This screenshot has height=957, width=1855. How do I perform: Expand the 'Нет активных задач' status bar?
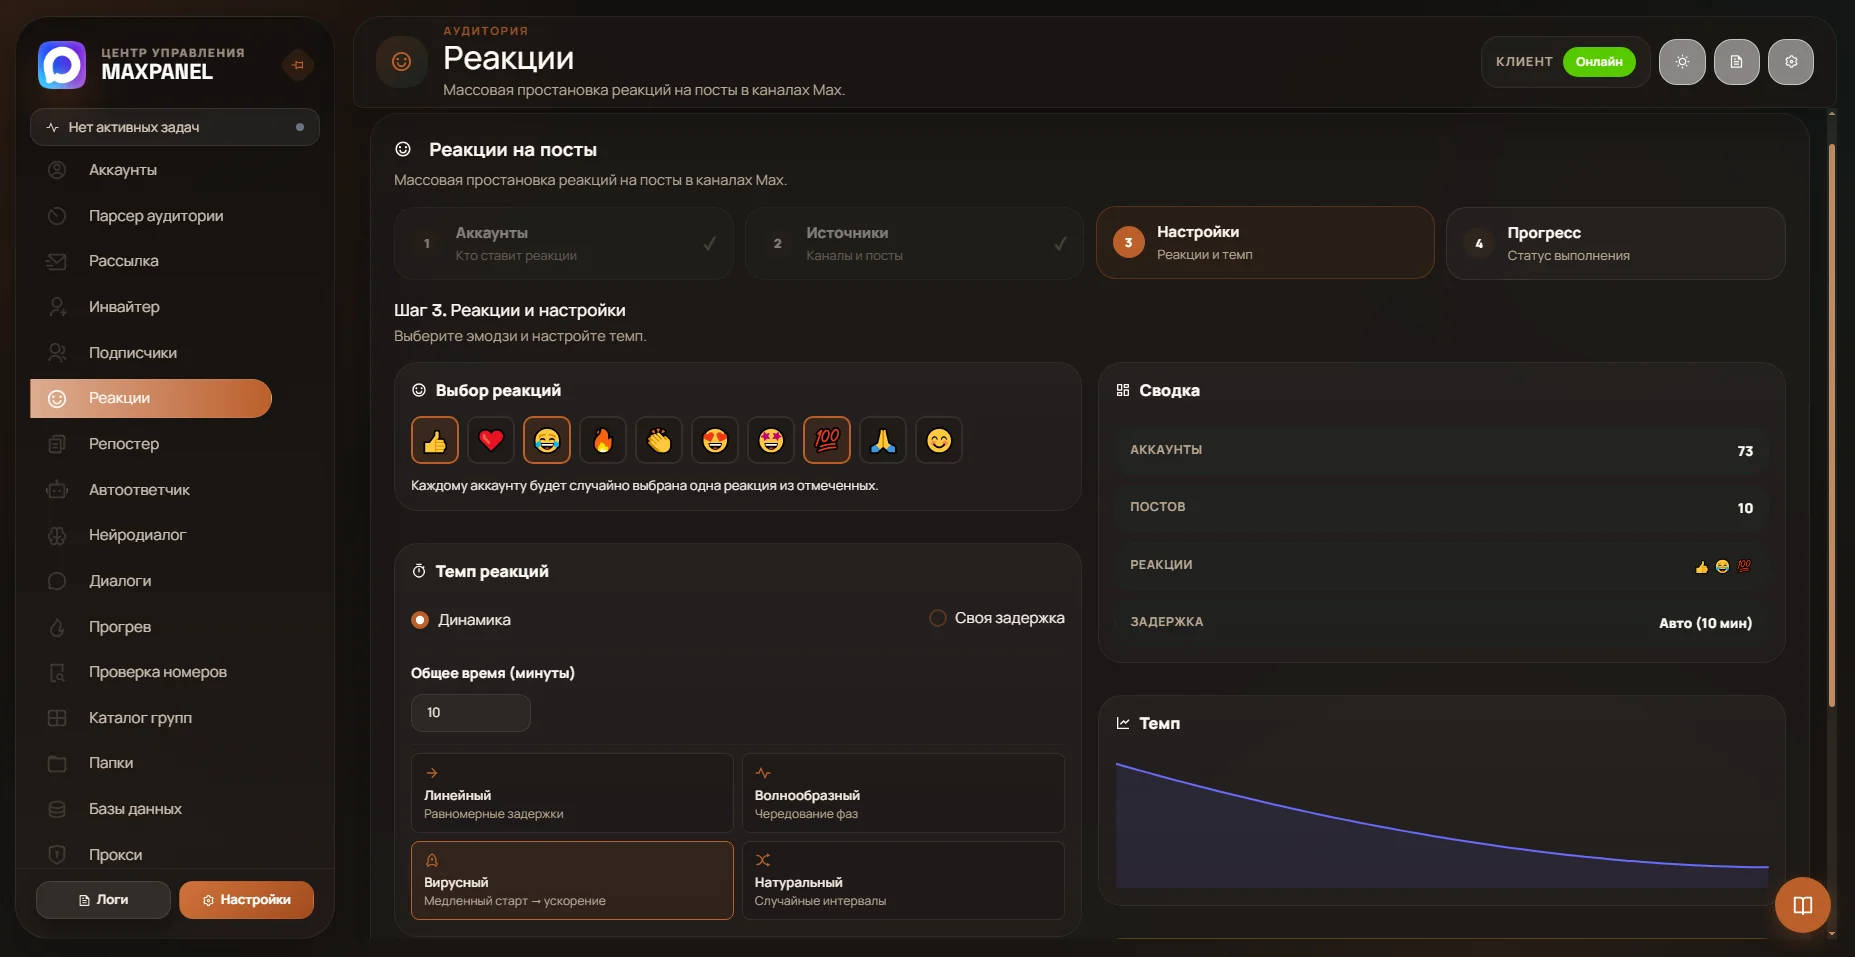coord(175,127)
